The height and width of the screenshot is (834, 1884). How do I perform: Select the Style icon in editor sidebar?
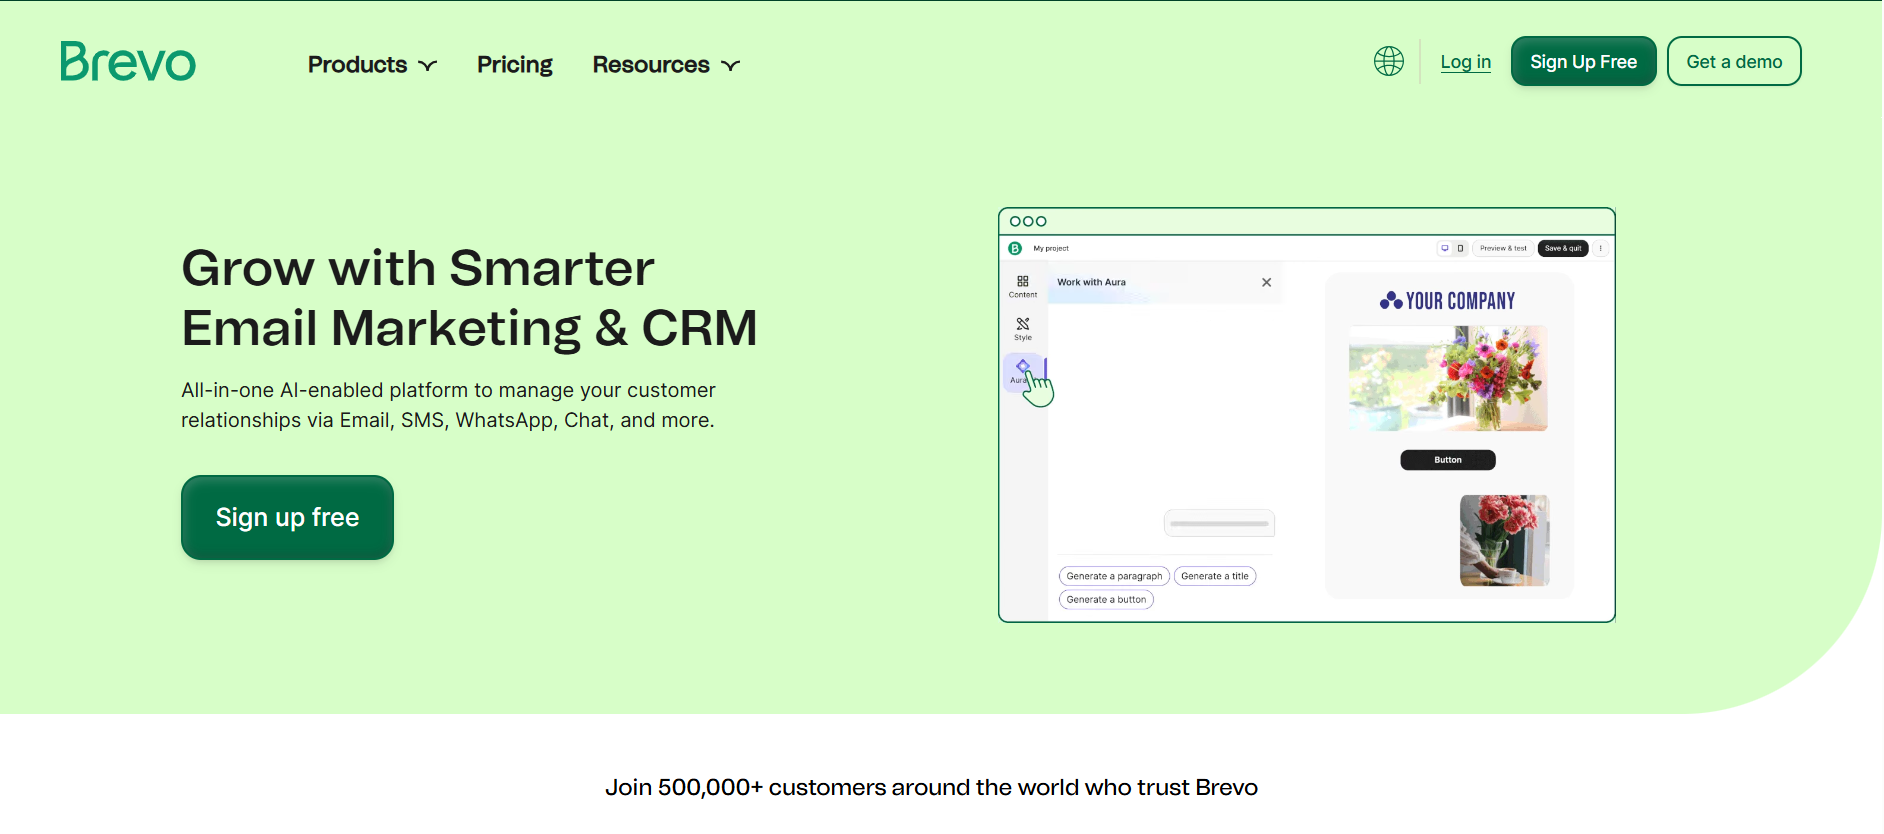pyautogui.click(x=1023, y=329)
